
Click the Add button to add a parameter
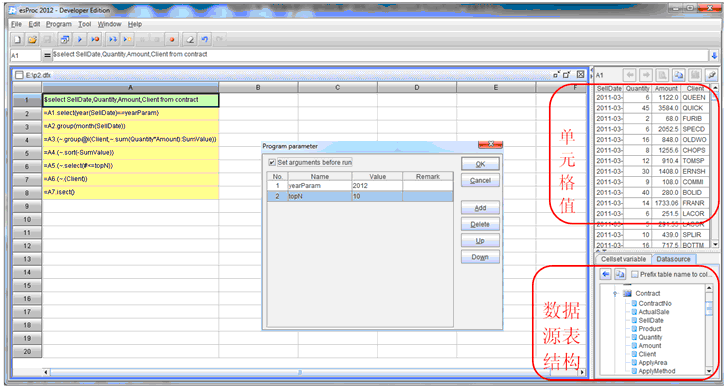pyautogui.click(x=480, y=208)
